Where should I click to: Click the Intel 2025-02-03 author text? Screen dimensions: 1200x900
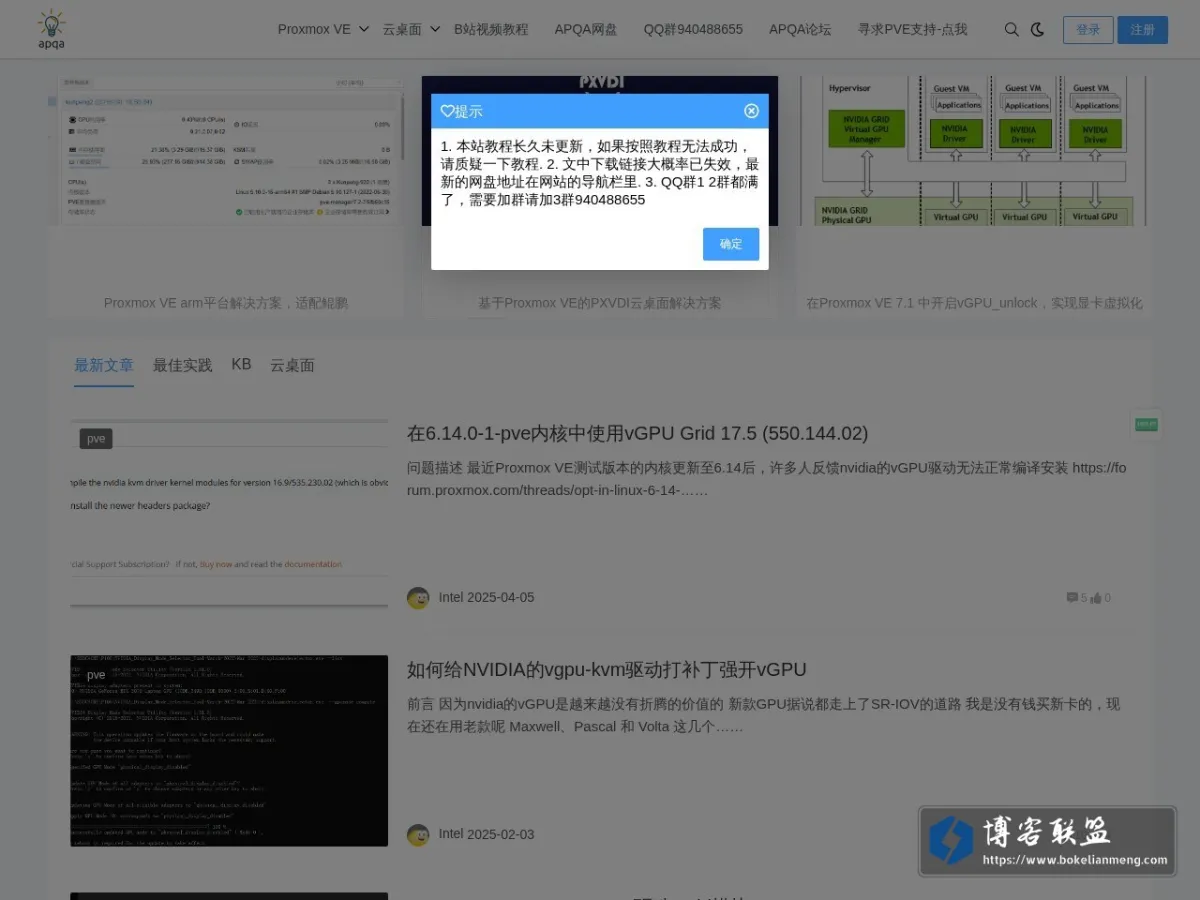pos(486,835)
